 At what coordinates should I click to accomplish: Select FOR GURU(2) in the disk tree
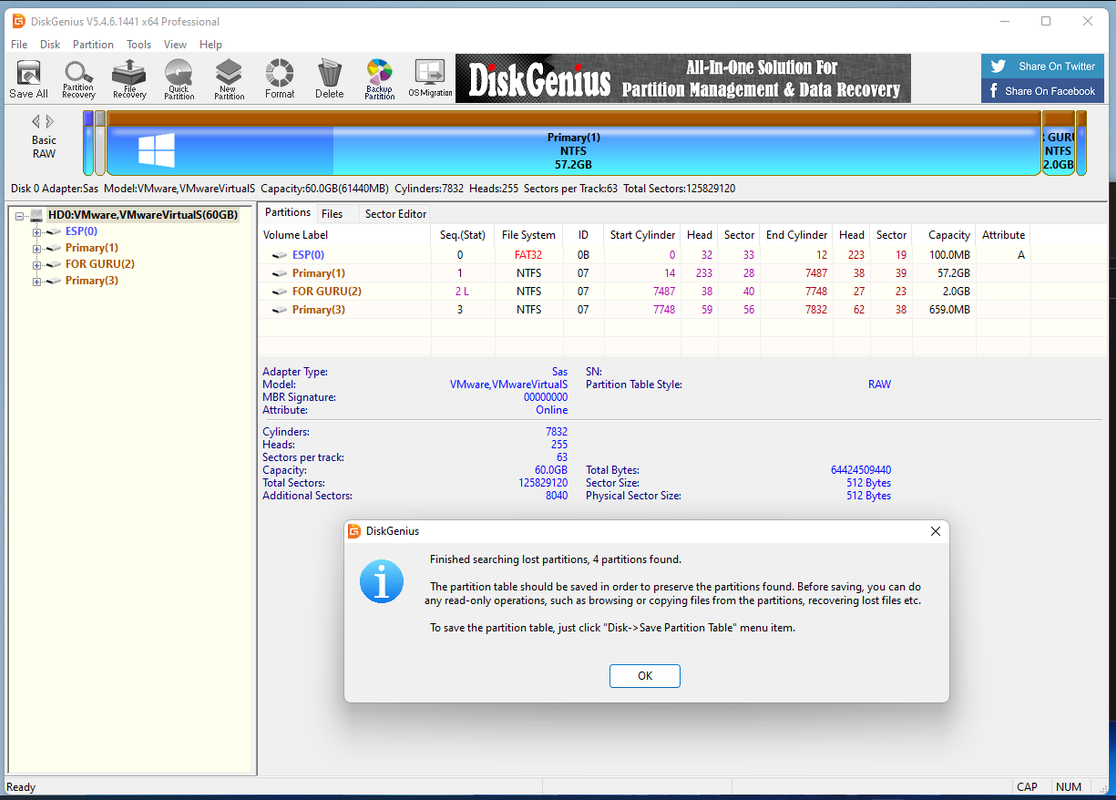coord(100,264)
